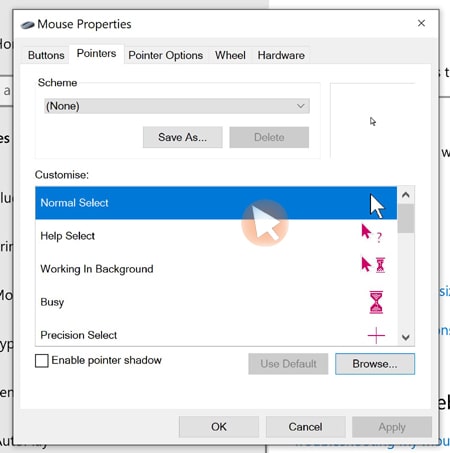The image size is (450, 453).
Task: Click the Save As... button
Action: pyautogui.click(x=183, y=137)
